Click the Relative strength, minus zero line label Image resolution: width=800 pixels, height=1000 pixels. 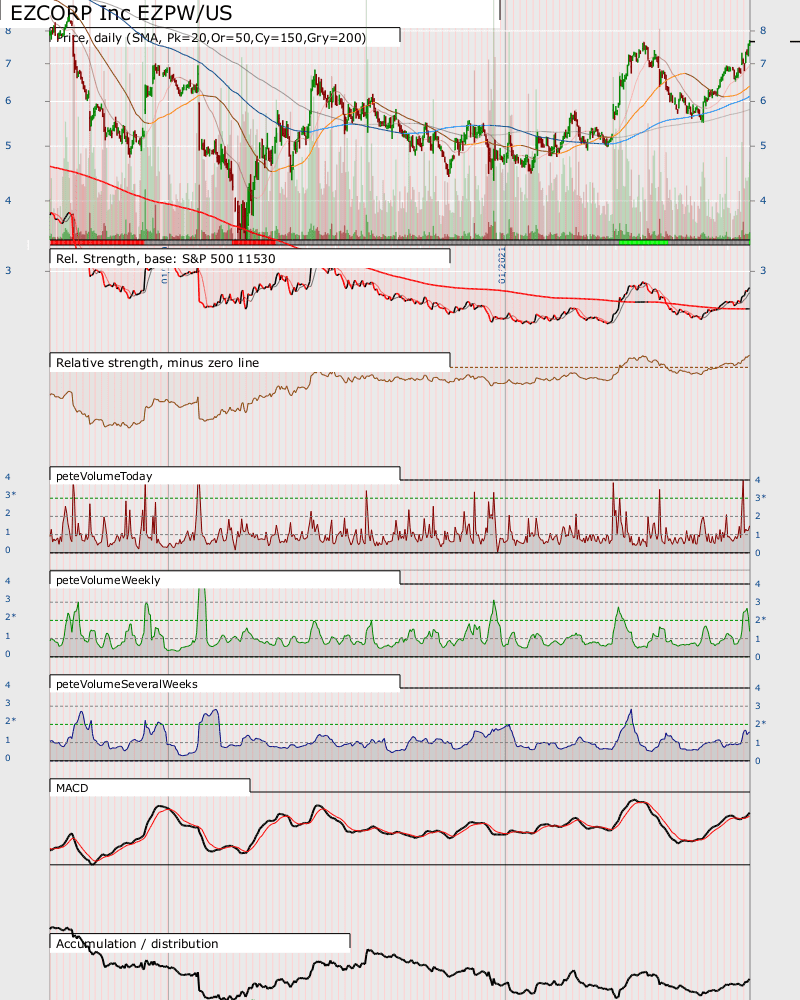158,363
